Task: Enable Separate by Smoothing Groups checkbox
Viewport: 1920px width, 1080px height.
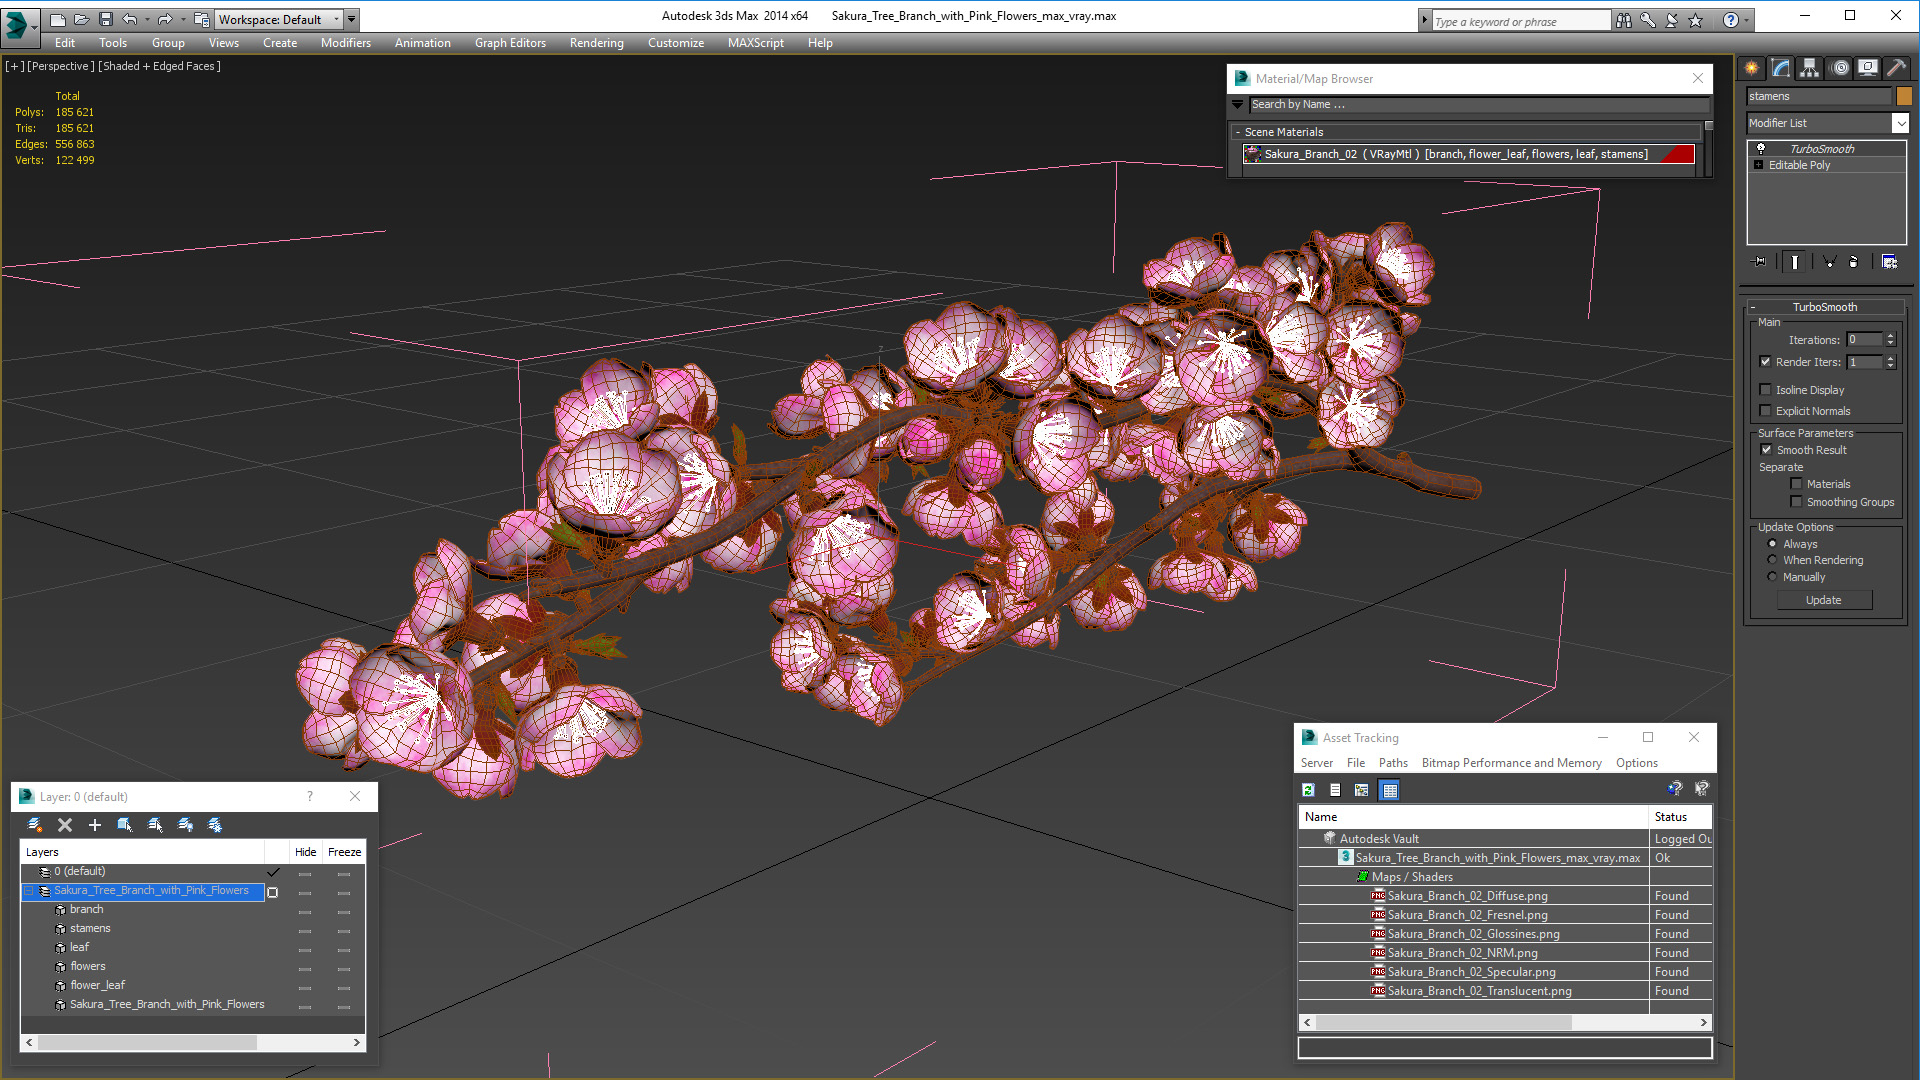Action: tap(1796, 502)
